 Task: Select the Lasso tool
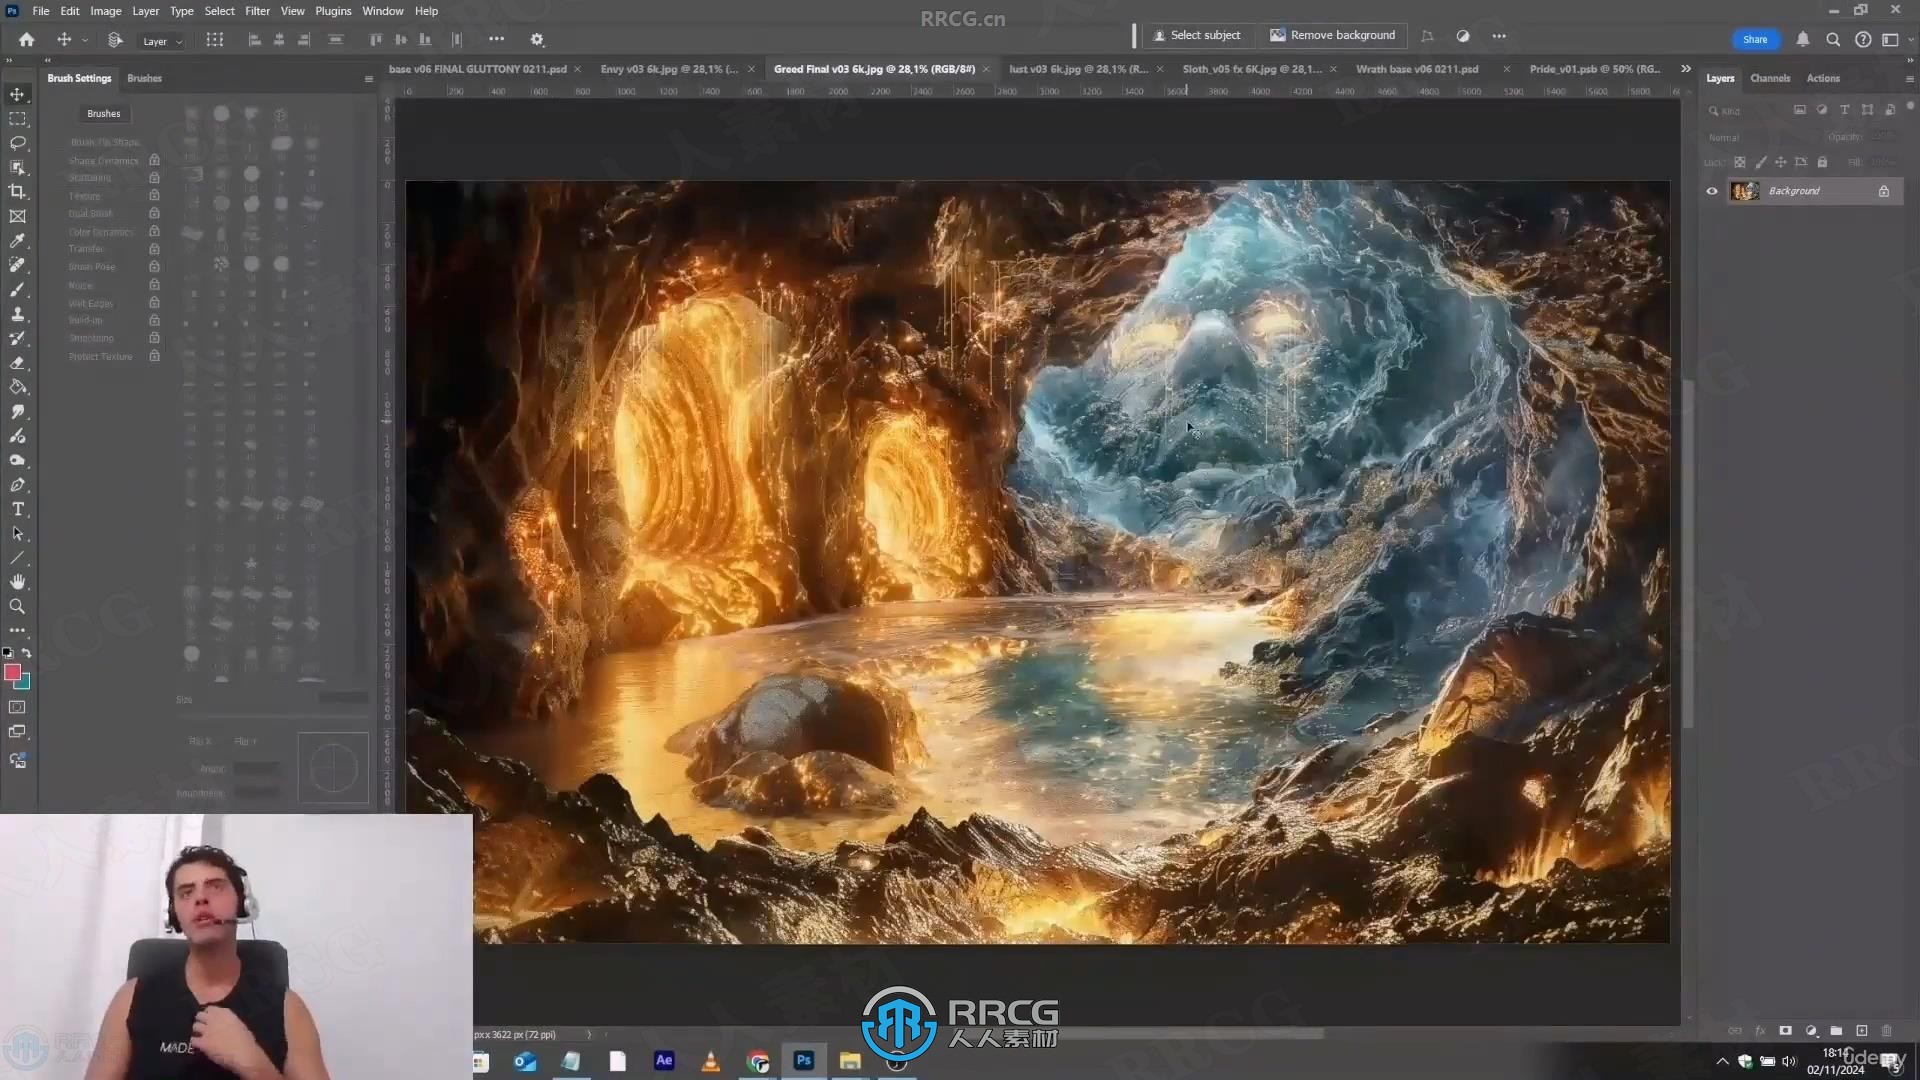pos(18,143)
